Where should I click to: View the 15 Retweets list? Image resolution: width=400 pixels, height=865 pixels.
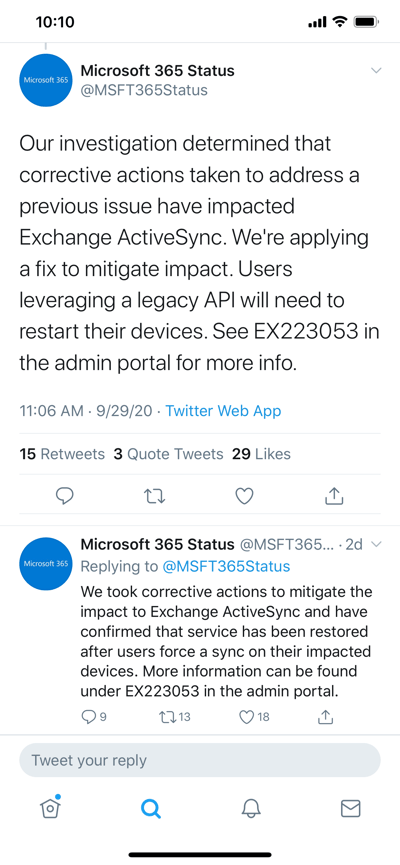click(62, 454)
